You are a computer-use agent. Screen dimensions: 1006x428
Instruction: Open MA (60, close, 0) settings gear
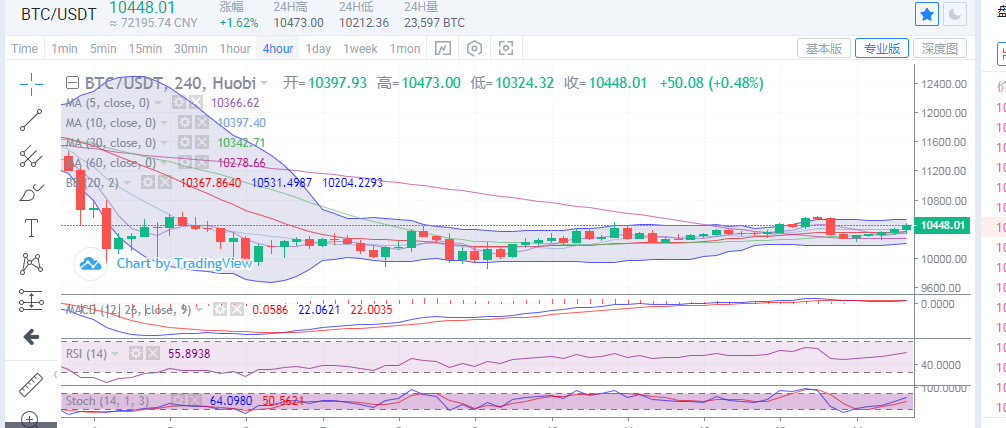click(185, 162)
